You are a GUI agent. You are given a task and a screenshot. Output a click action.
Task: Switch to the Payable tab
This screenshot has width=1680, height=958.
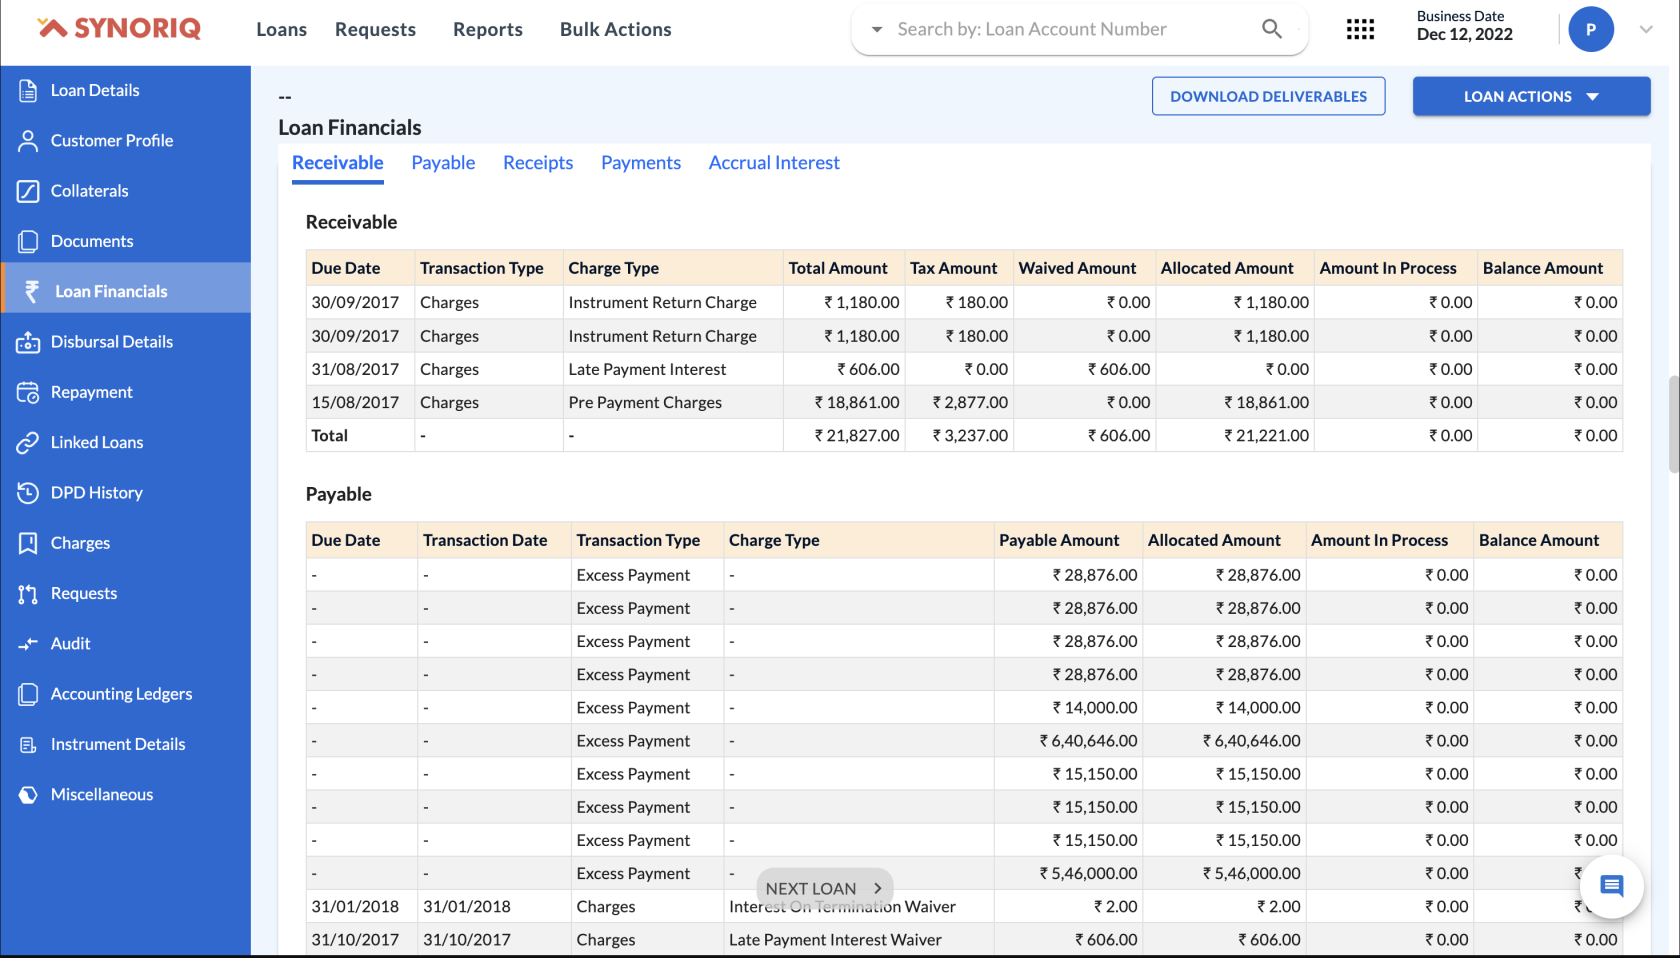pyautogui.click(x=443, y=163)
